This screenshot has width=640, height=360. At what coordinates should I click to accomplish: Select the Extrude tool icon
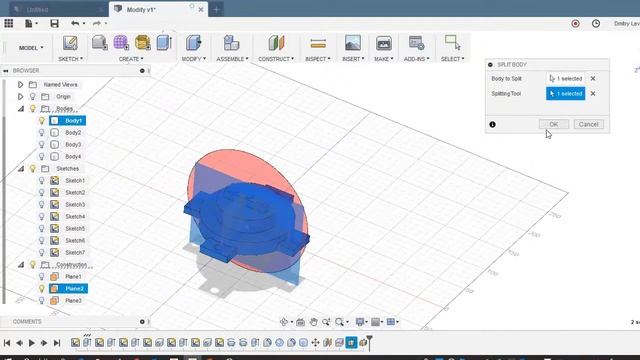[164, 43]
